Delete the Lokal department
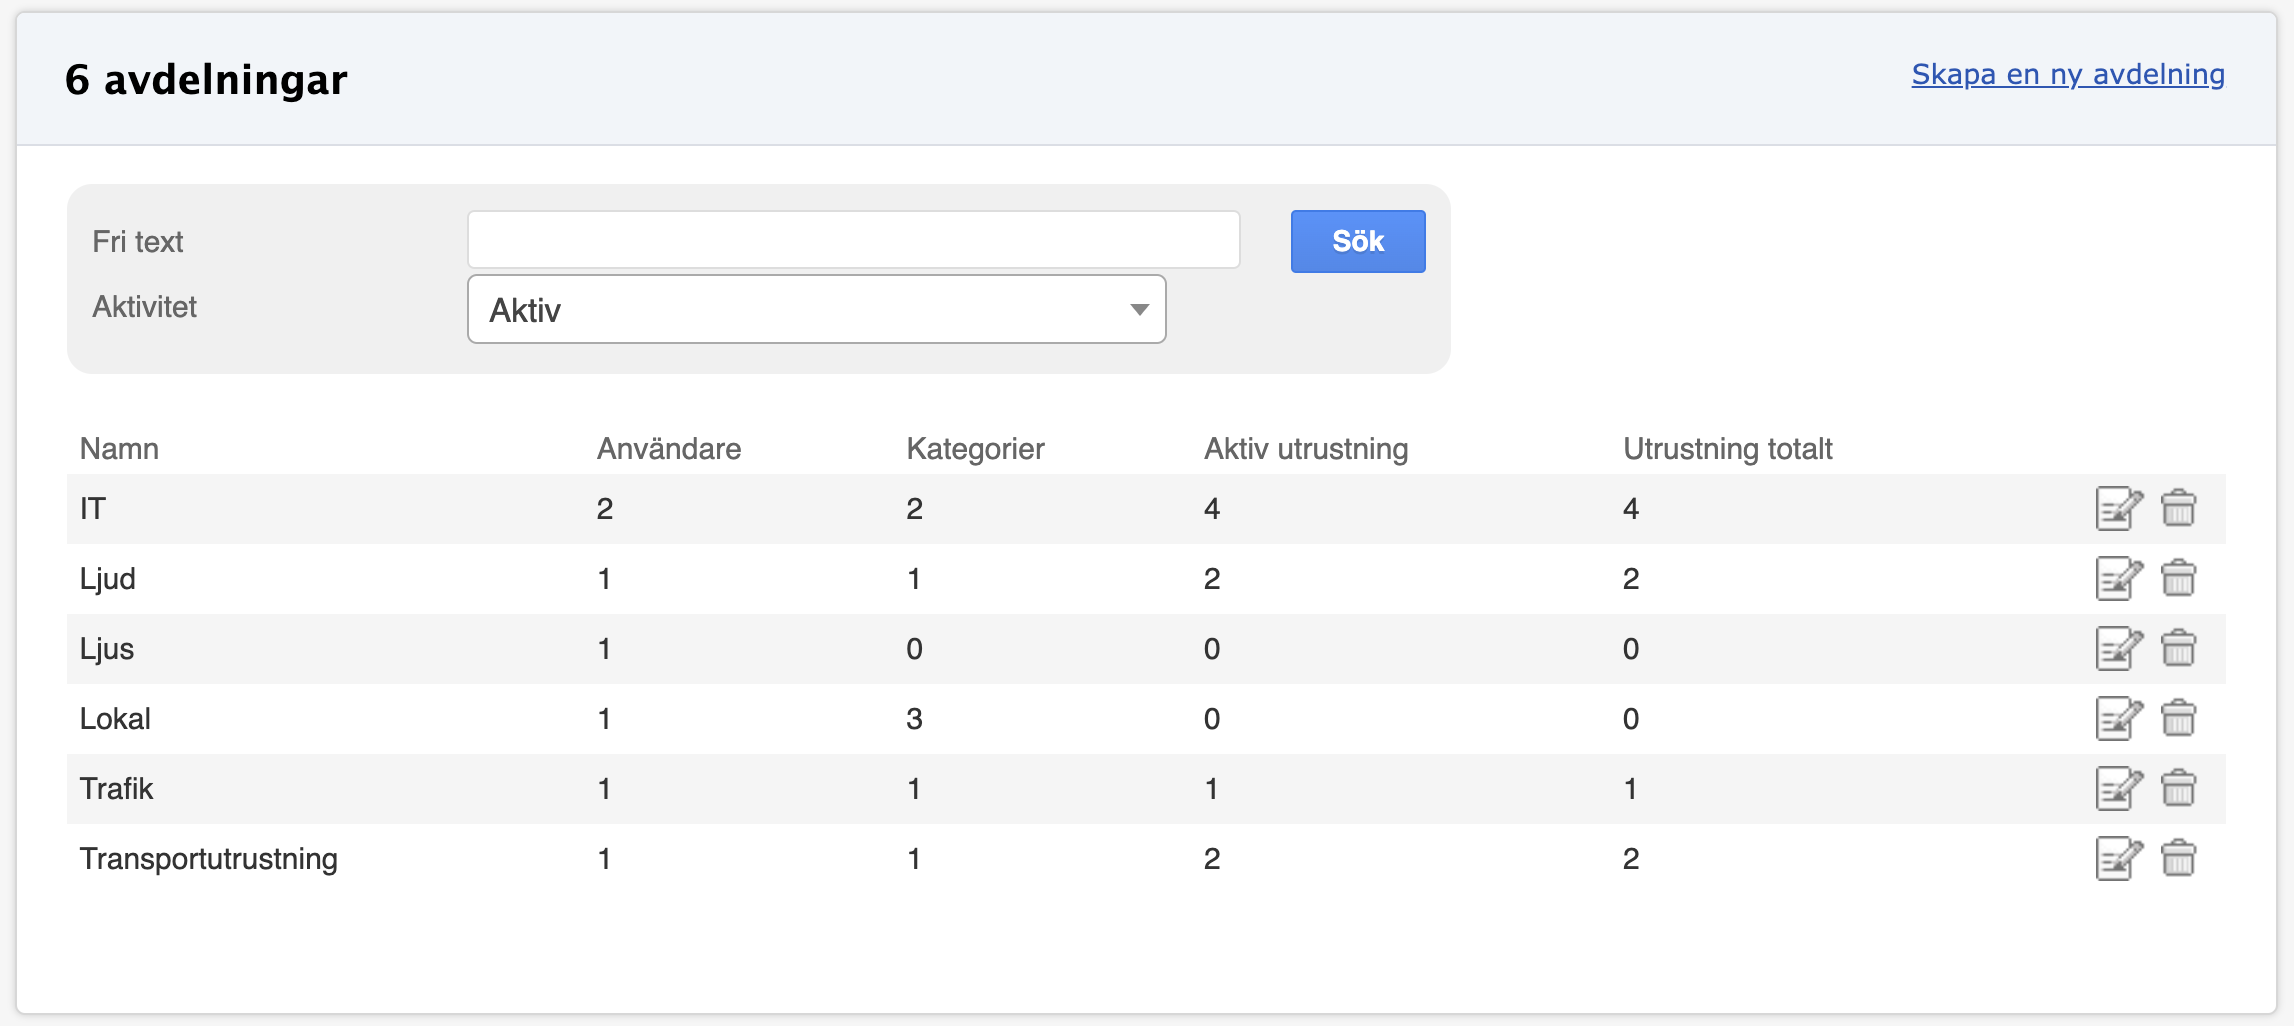Viewport: 2294px width, 1026px height. (2178, 719)
